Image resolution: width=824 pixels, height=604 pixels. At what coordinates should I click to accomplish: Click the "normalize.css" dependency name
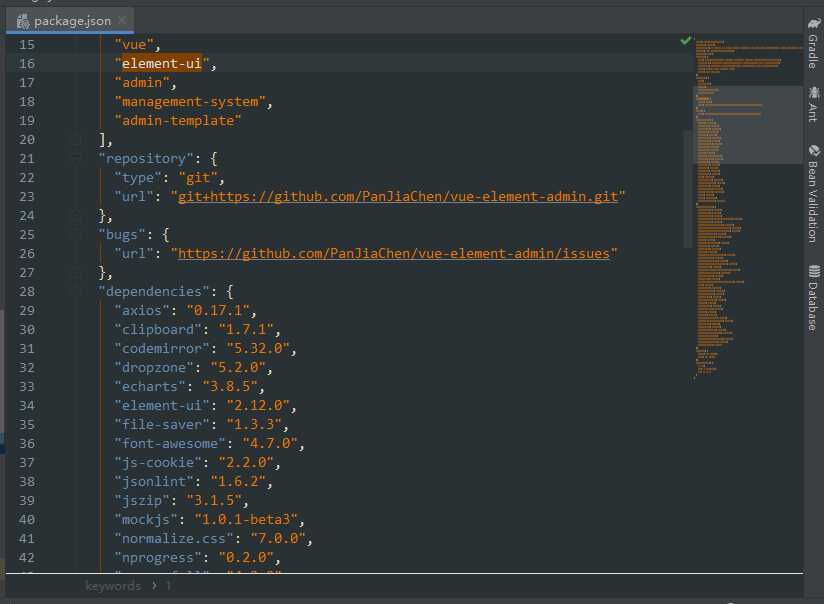pos(174,538)
